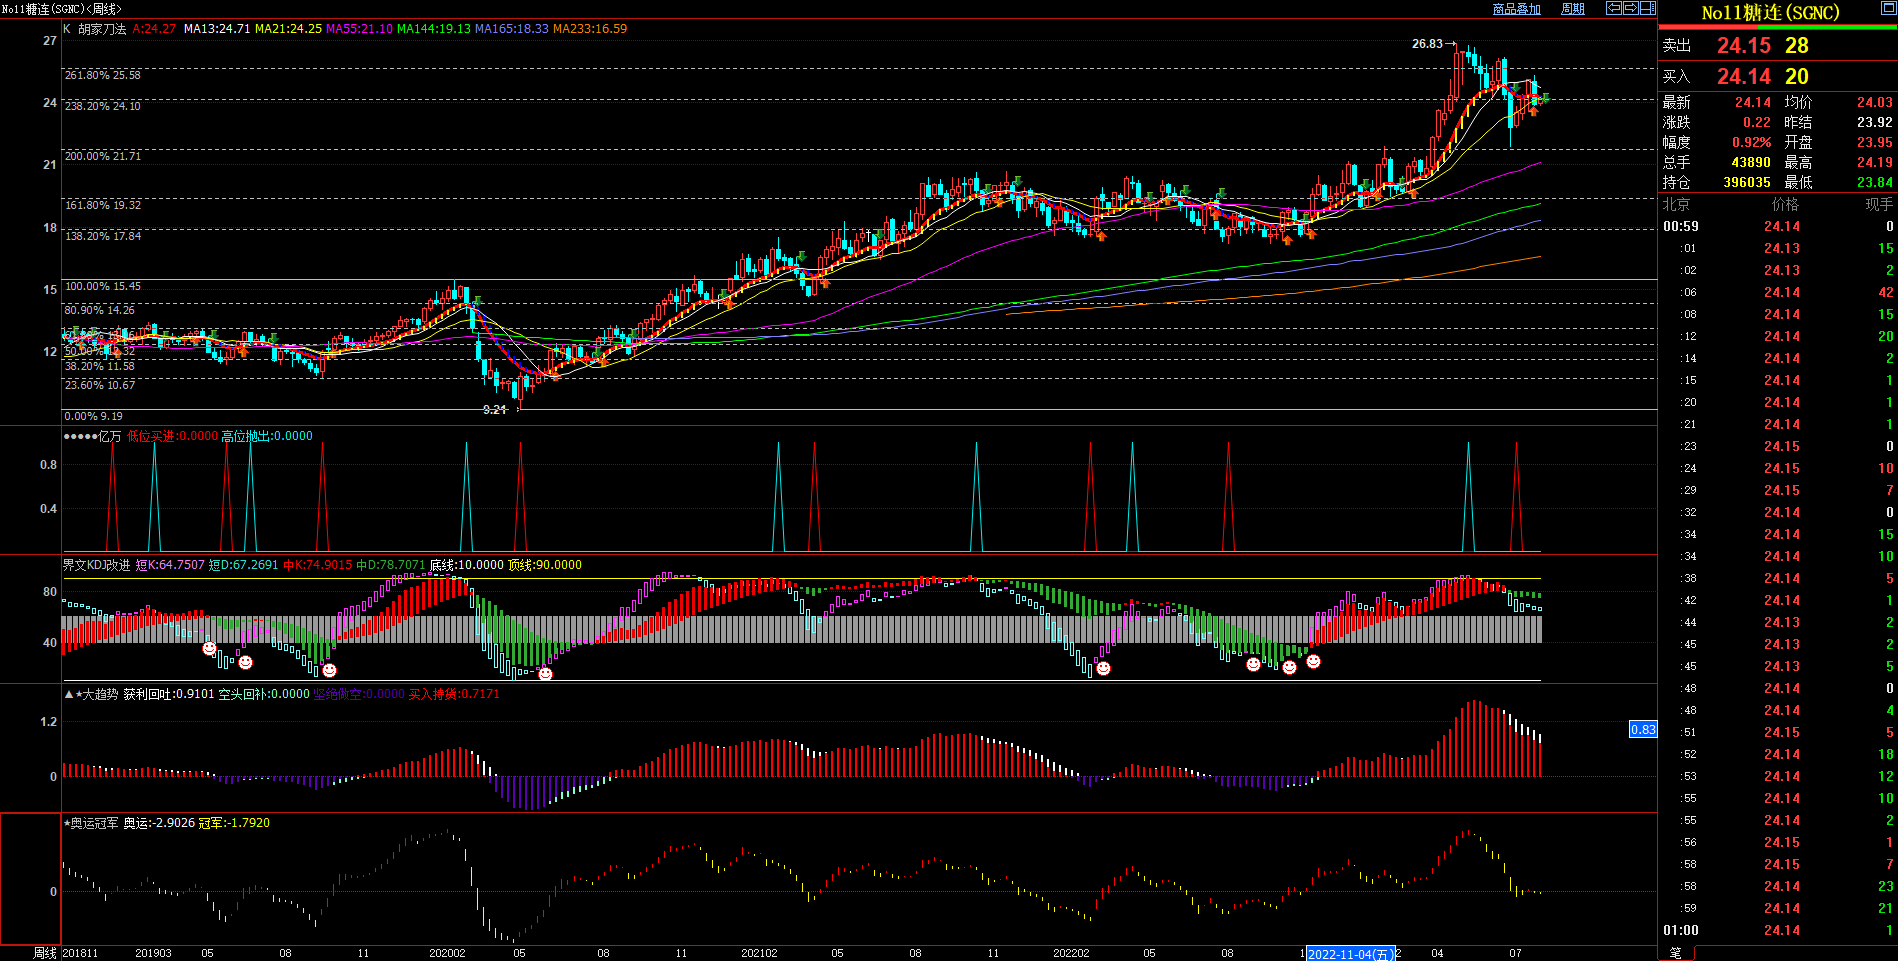The height and width of the screenshot is (961, 1898).
Task: Click the 0.83 blue value tag
Action: 1643,729
